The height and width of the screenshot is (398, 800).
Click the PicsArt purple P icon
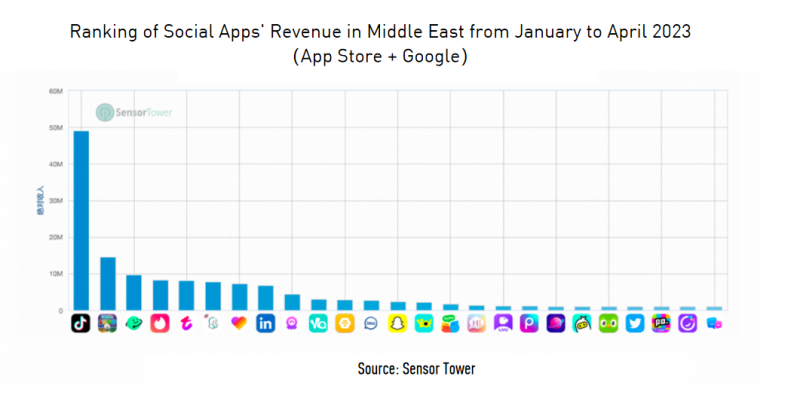click(529, 323)
